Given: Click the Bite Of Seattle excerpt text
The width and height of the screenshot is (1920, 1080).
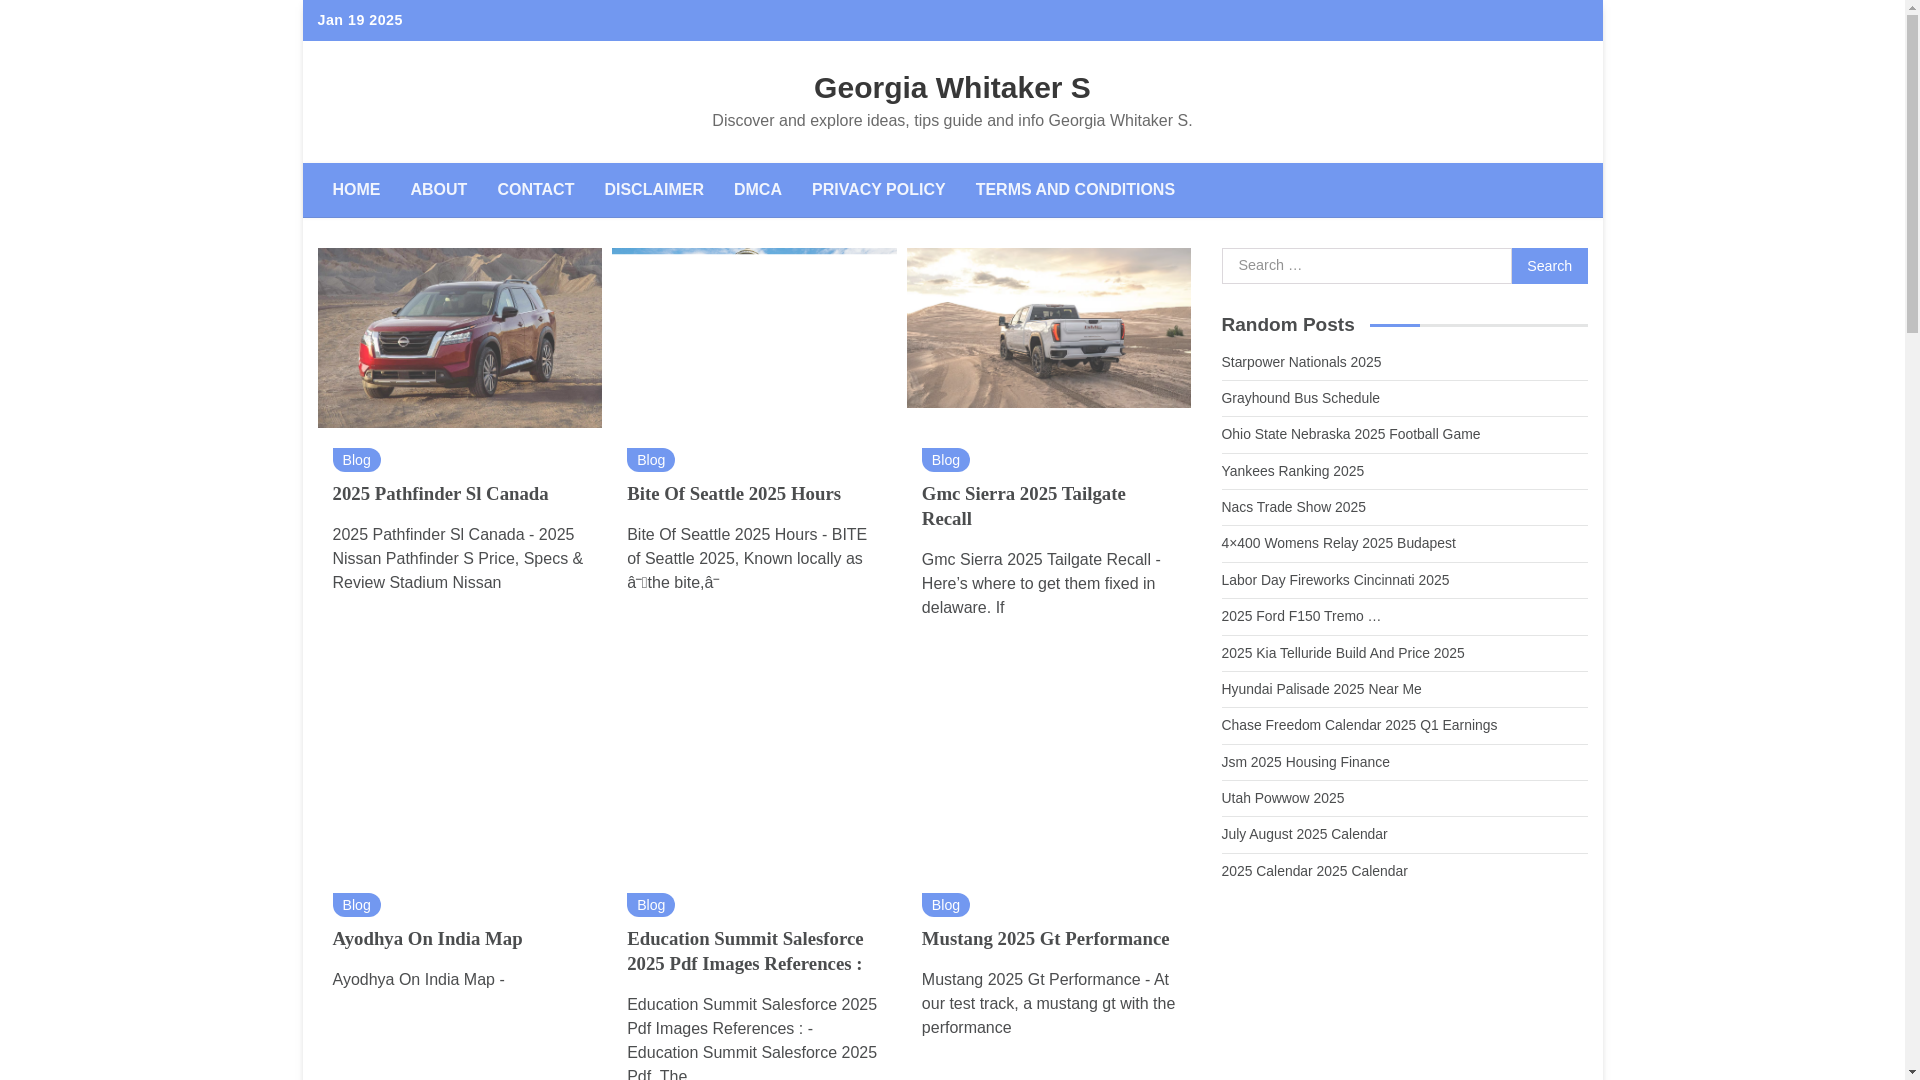Looking at the screenshot, I should point(746,559).
